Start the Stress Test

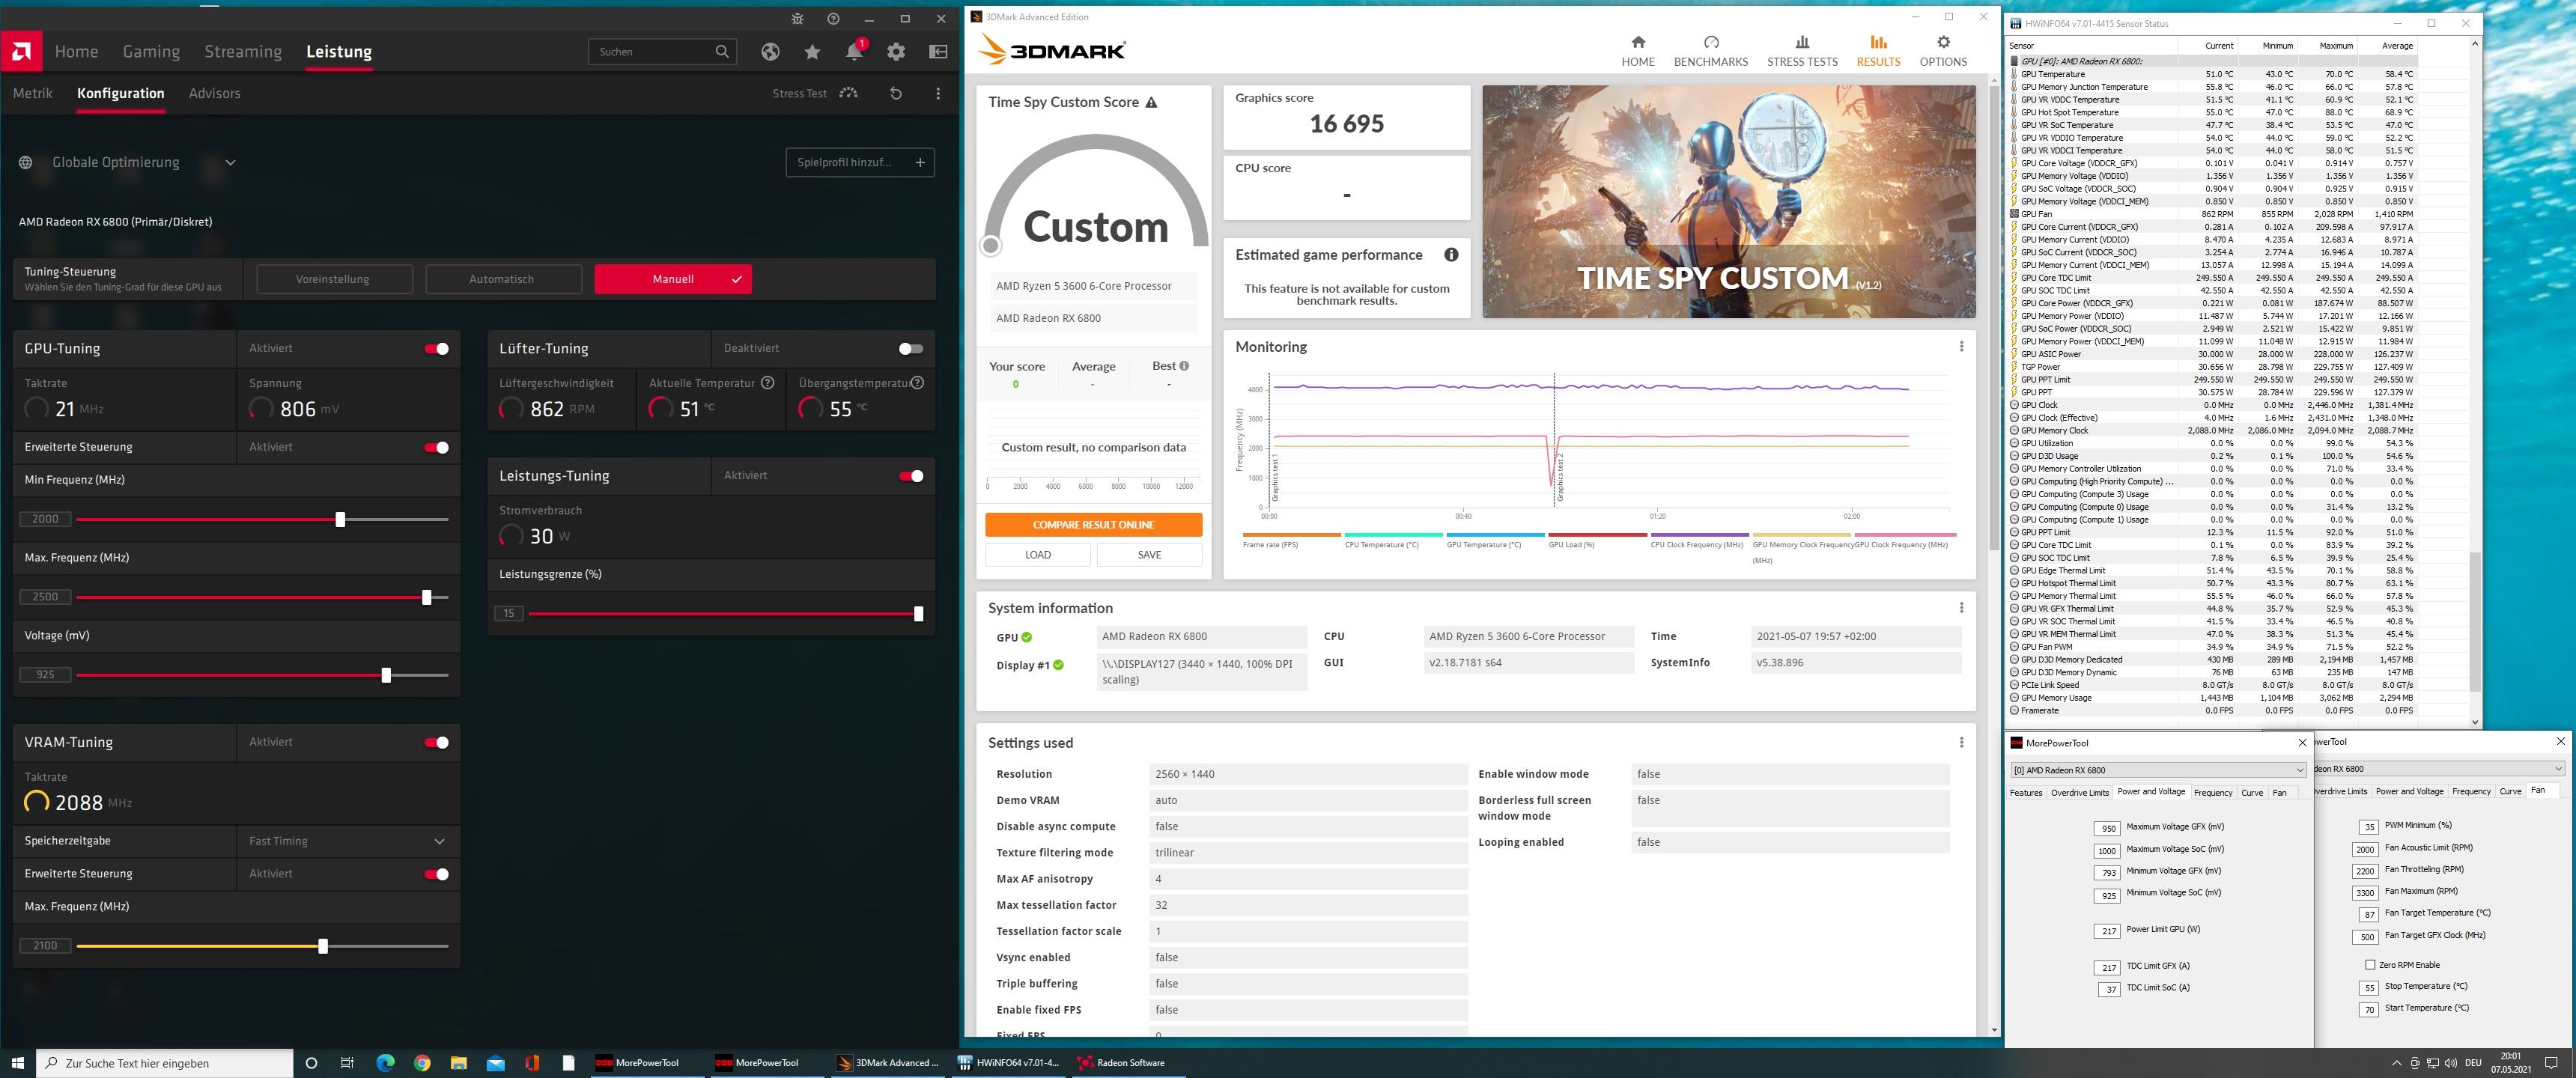[815, 93]
